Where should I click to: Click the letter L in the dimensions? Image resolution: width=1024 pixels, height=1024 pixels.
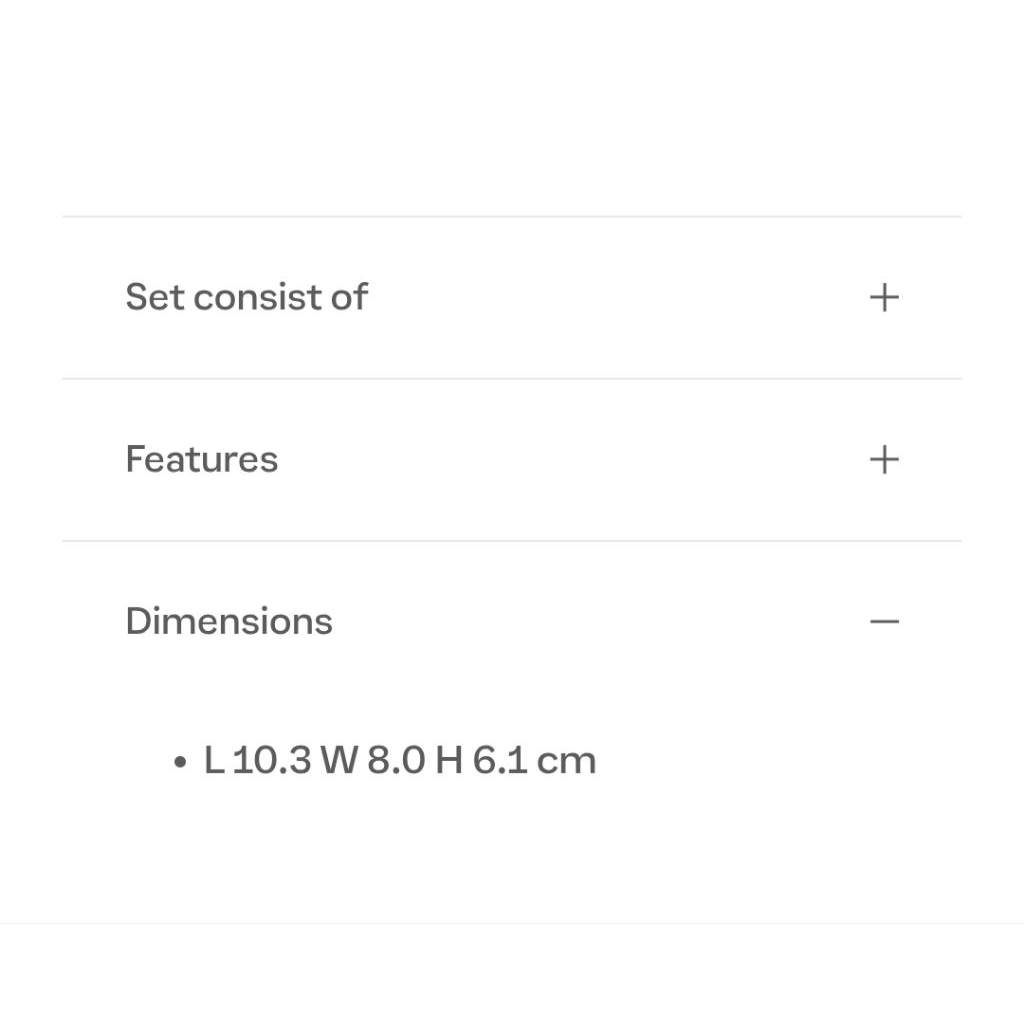click(x=214, y=760)
